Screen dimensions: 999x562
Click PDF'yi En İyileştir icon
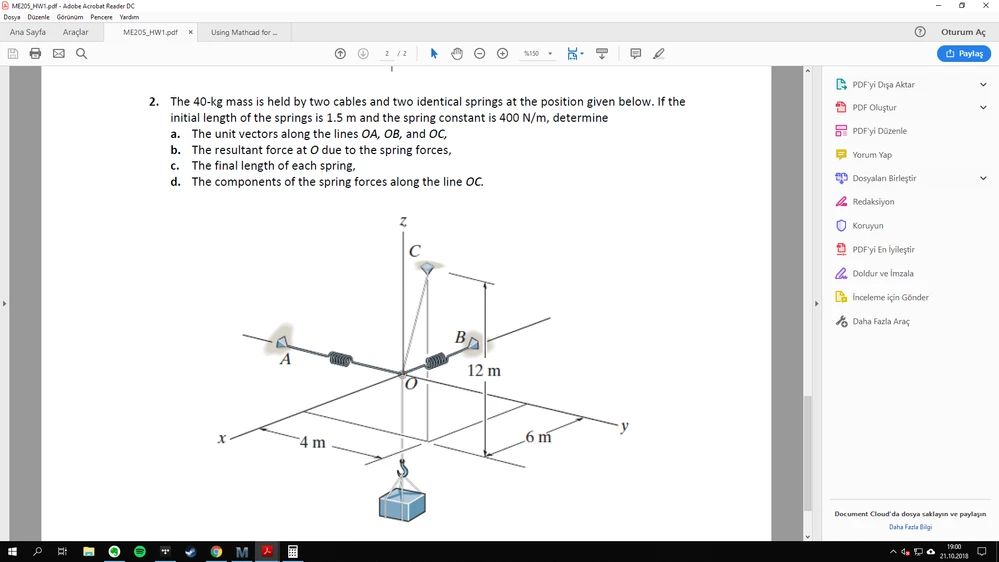(x=841, y=249)
